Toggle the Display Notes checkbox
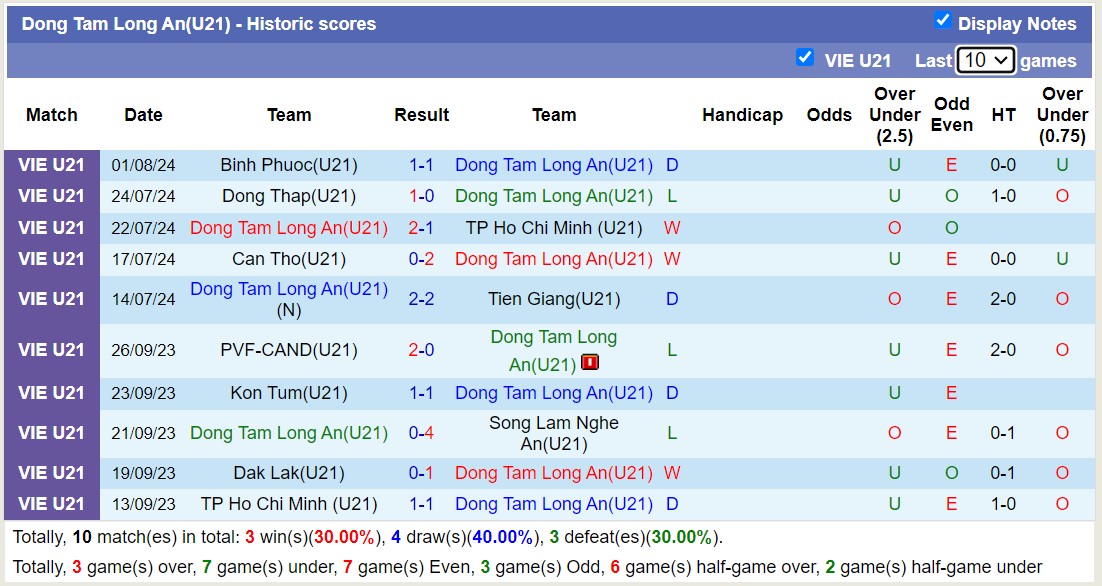 coord(942,21)
